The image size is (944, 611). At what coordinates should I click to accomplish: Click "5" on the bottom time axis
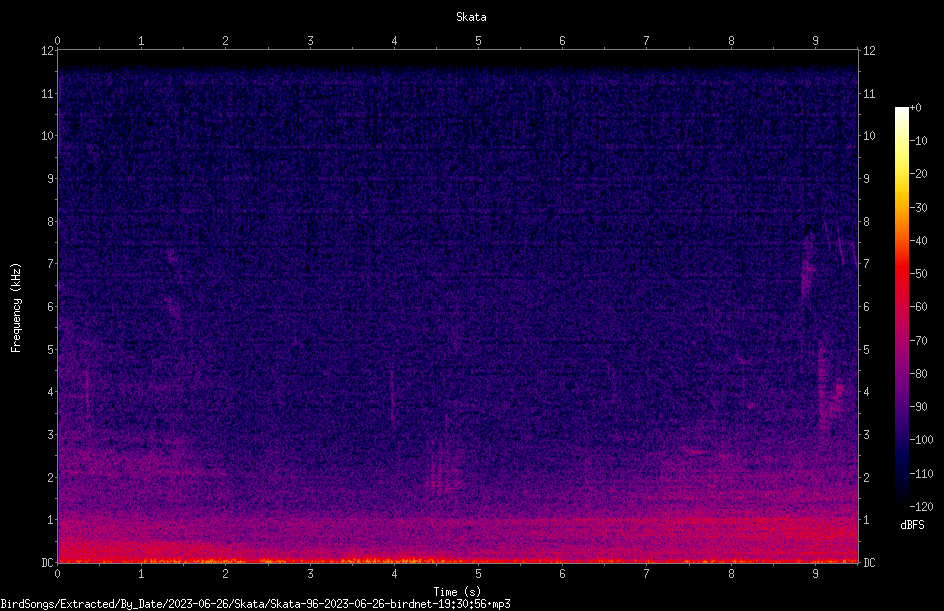point(478,574)
